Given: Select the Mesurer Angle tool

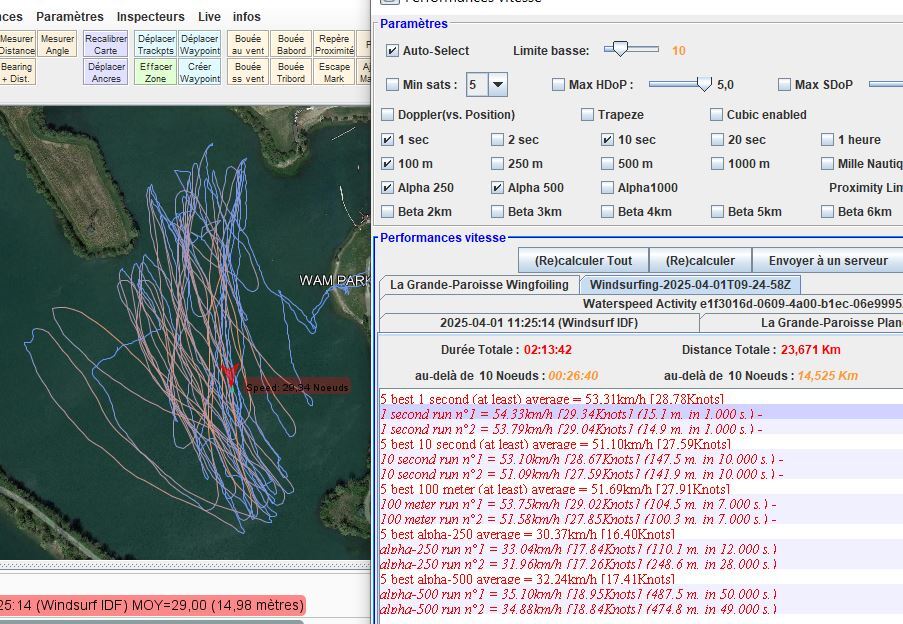Looking at the screenshot, I should 58,44.
